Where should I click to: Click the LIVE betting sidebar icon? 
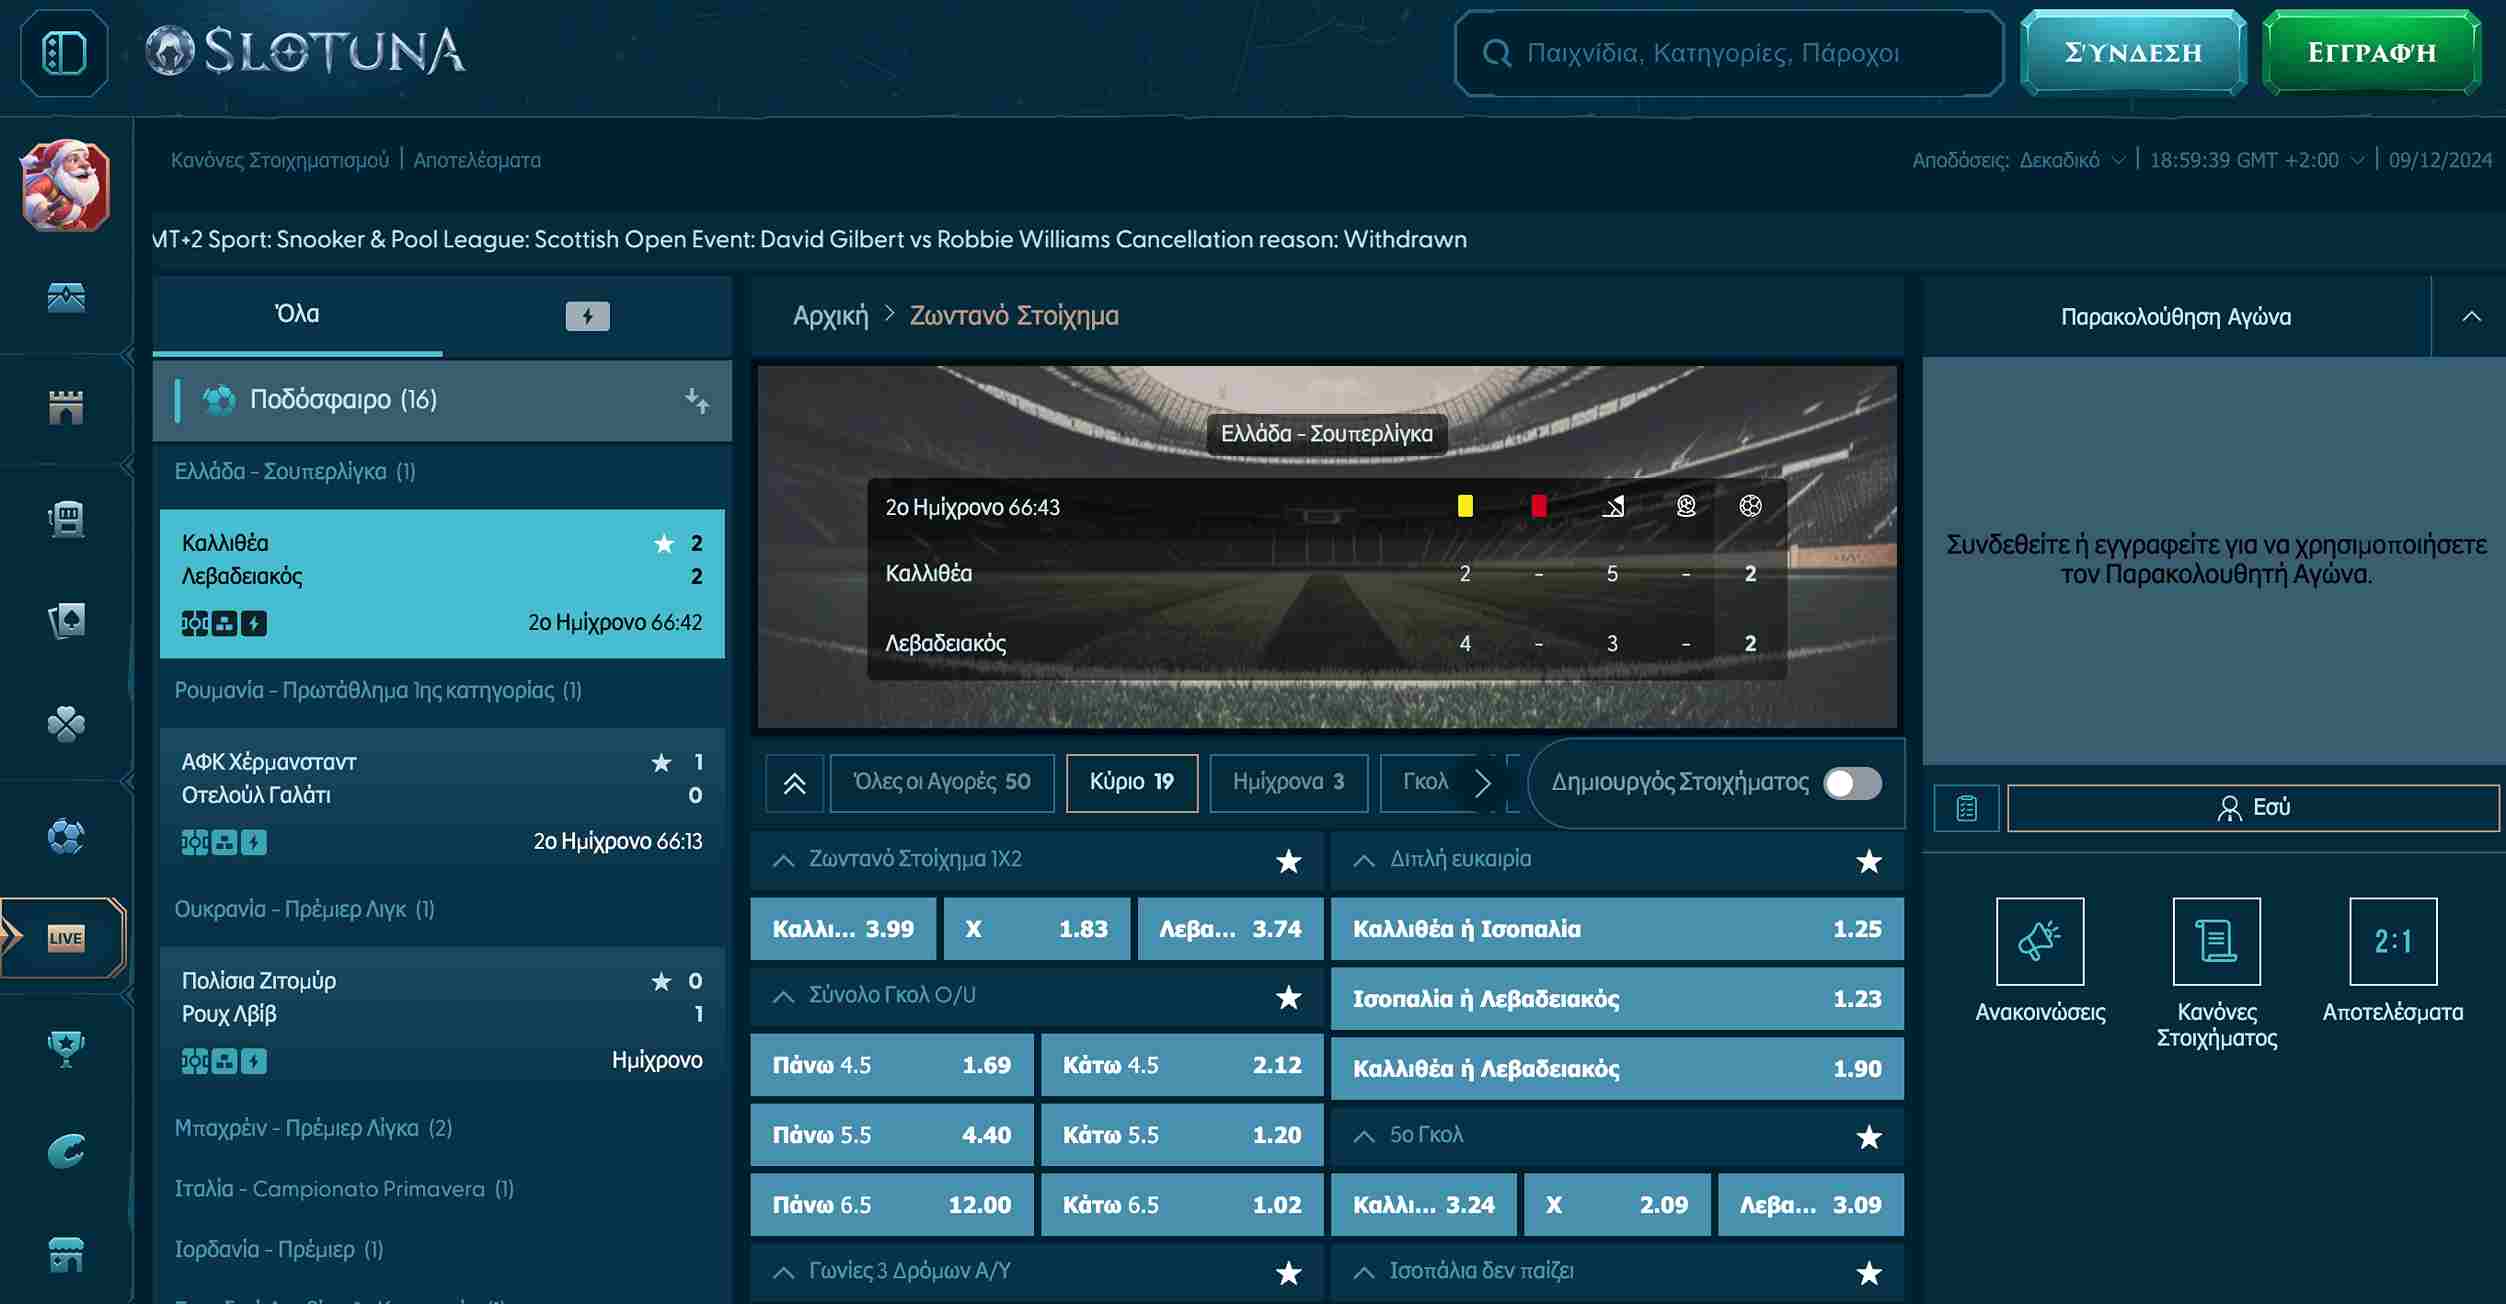tap(65, 937)
